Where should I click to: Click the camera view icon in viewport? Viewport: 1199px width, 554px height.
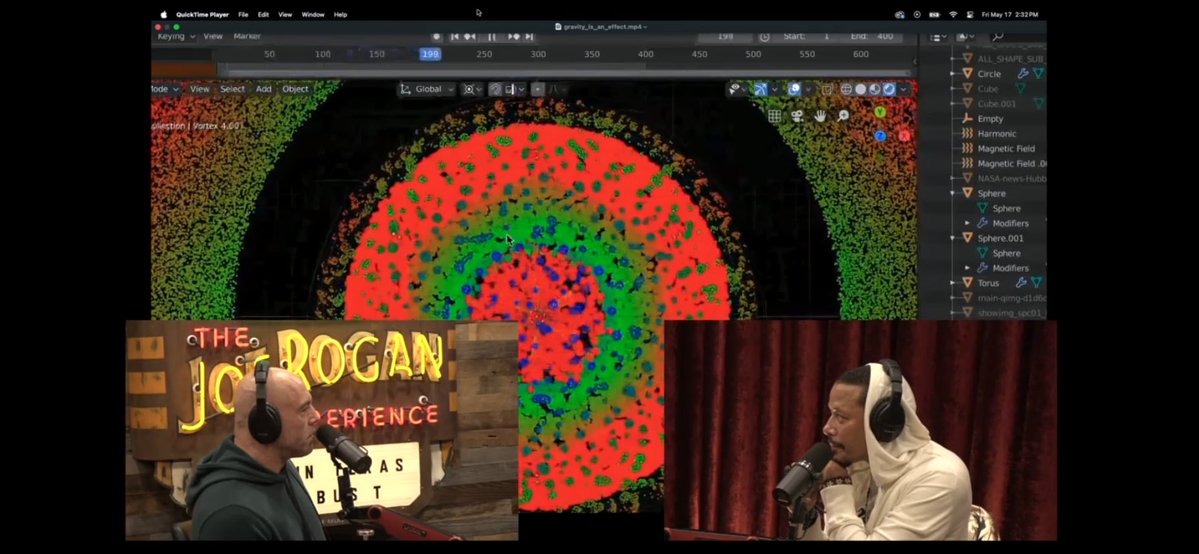797,116
